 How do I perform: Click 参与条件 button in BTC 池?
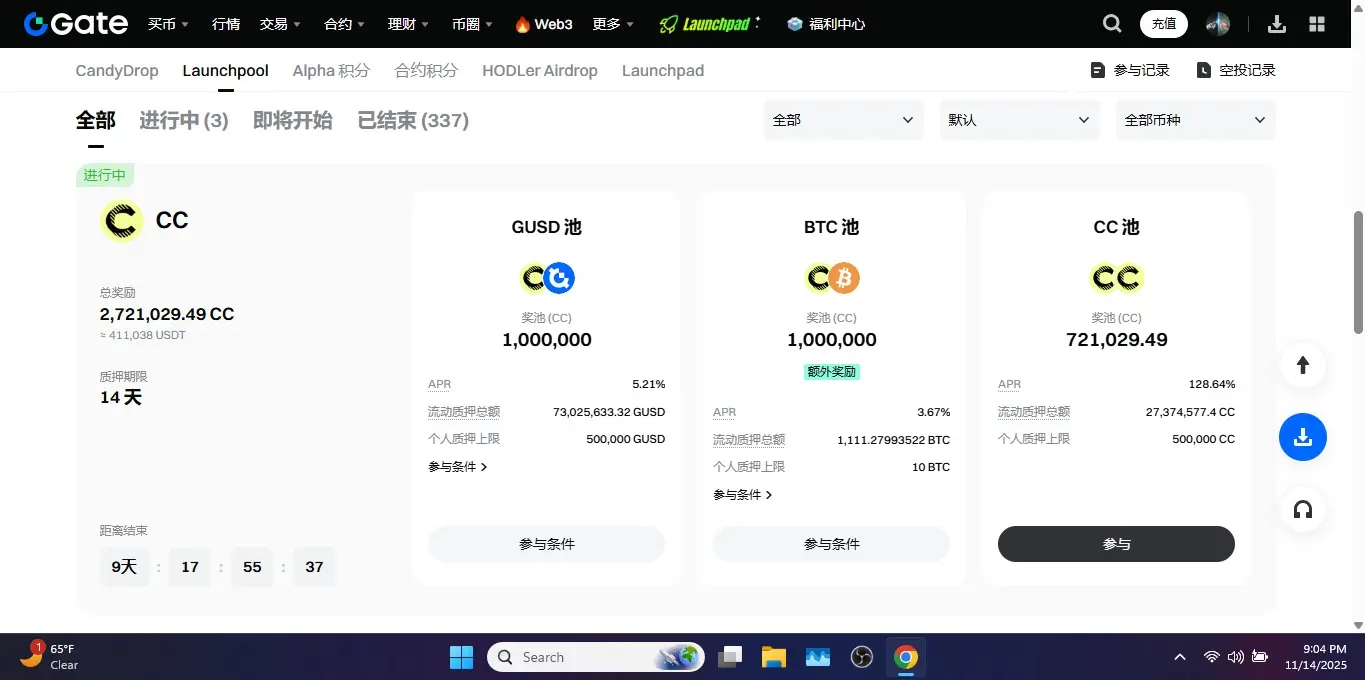[832, 544]
